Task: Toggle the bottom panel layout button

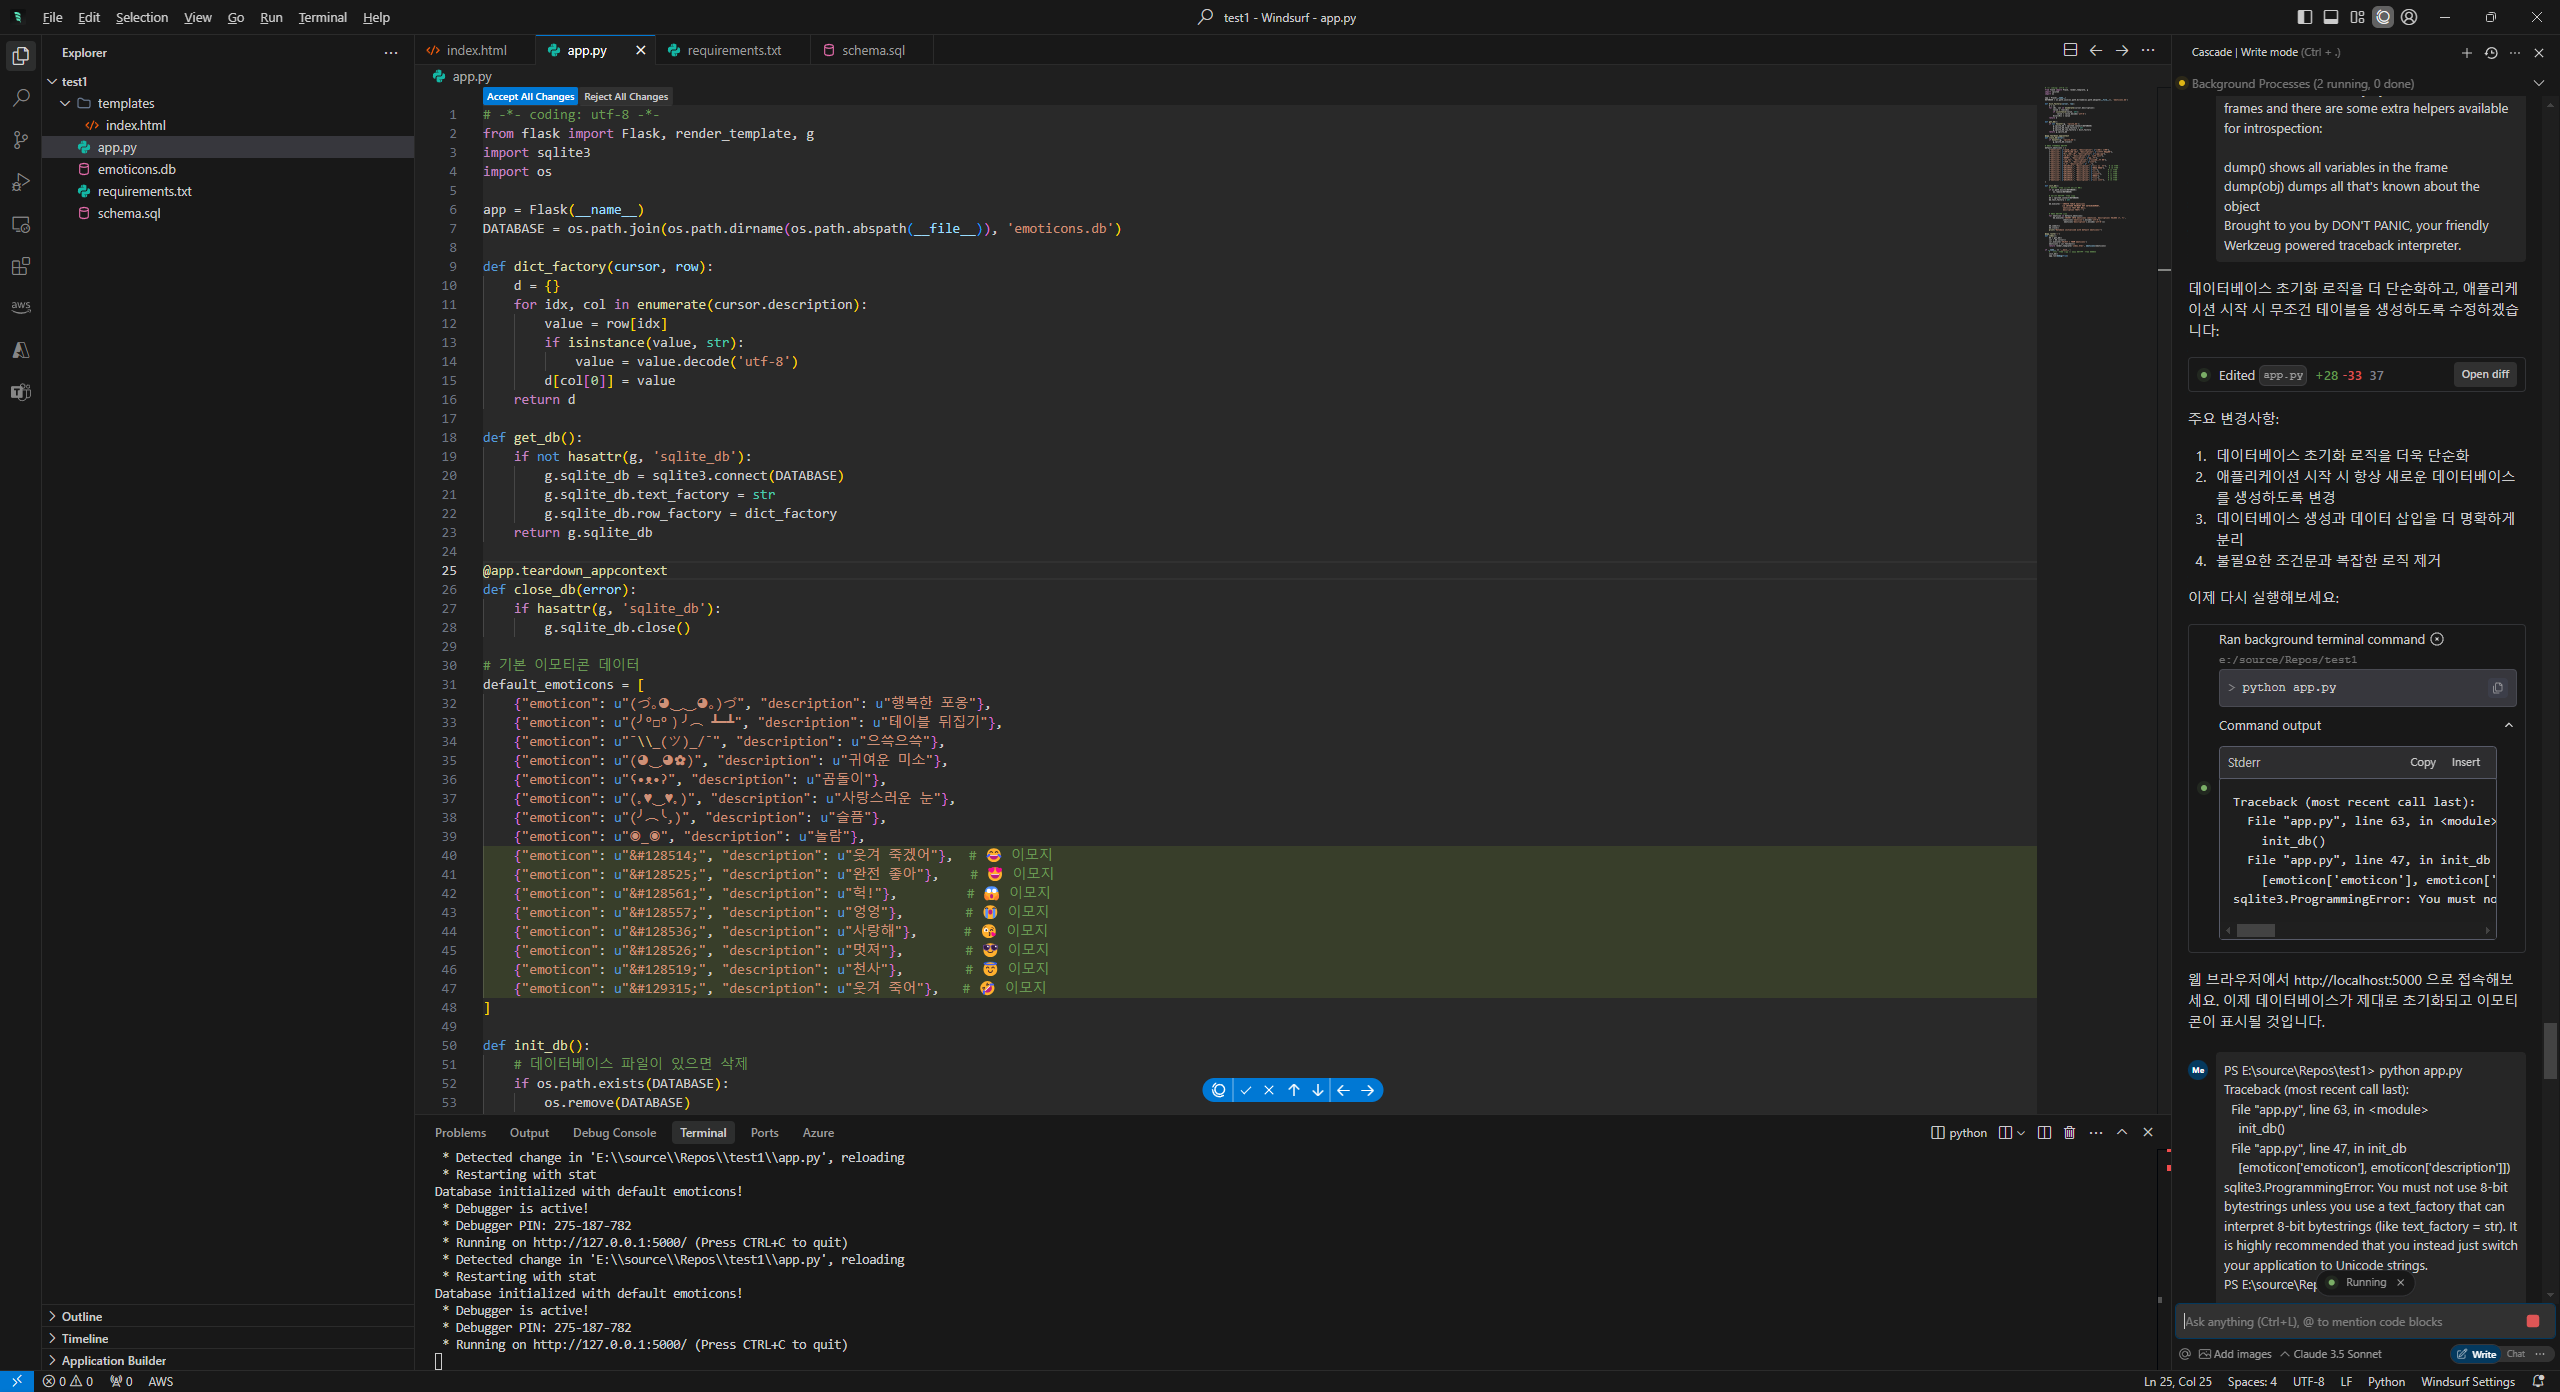Action: coord(2330,17)
